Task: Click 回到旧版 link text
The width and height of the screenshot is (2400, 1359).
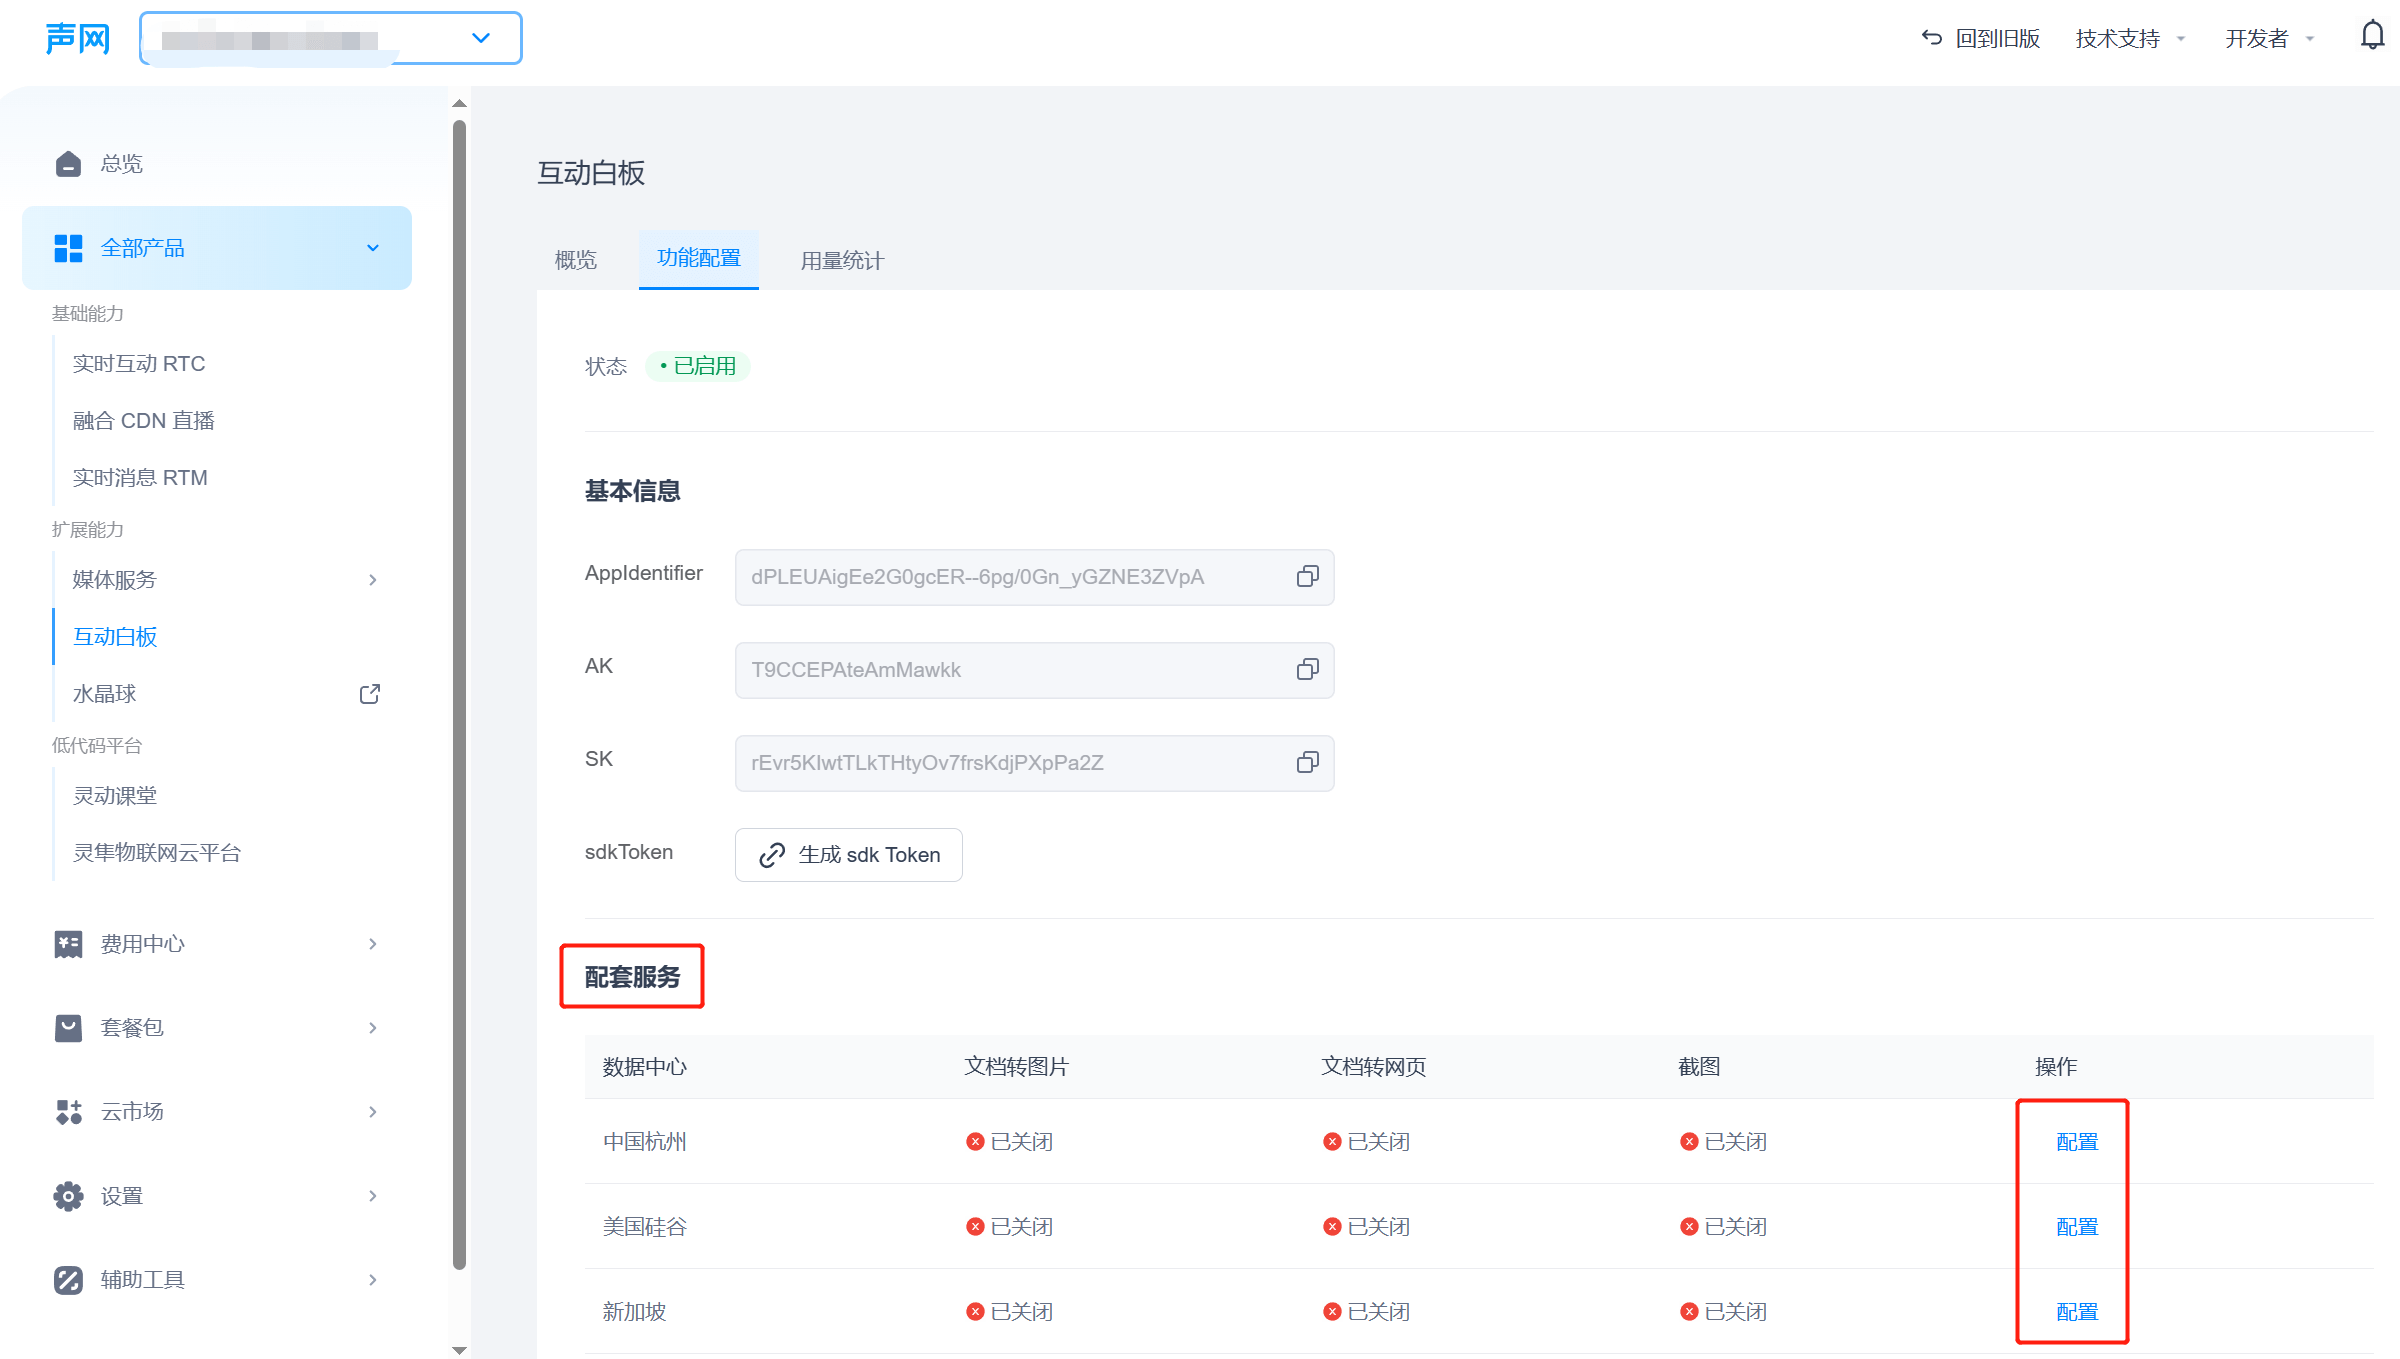Action: coord(1997,38)
